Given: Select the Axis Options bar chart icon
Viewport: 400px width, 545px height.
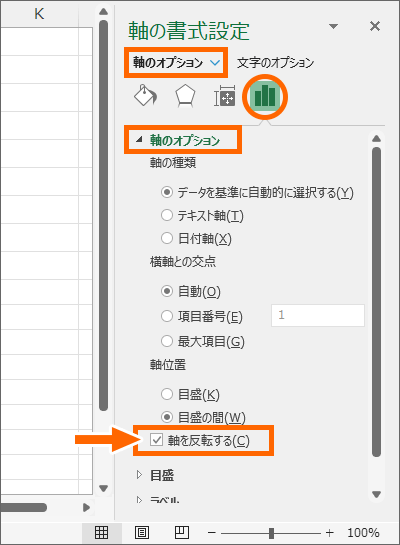Looking at the screenshot, I should (265, 96).
